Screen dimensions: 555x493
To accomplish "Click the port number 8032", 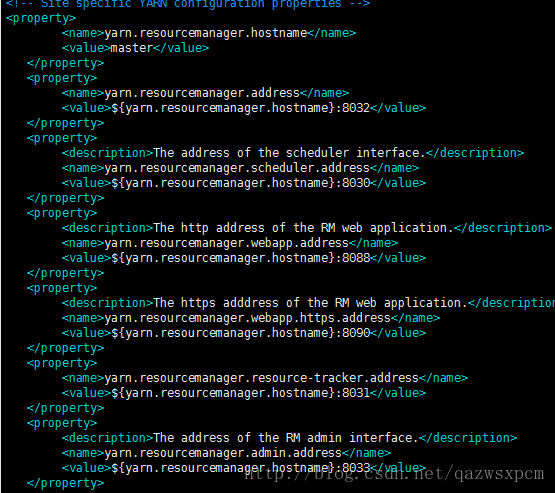I will pos(356,108).
